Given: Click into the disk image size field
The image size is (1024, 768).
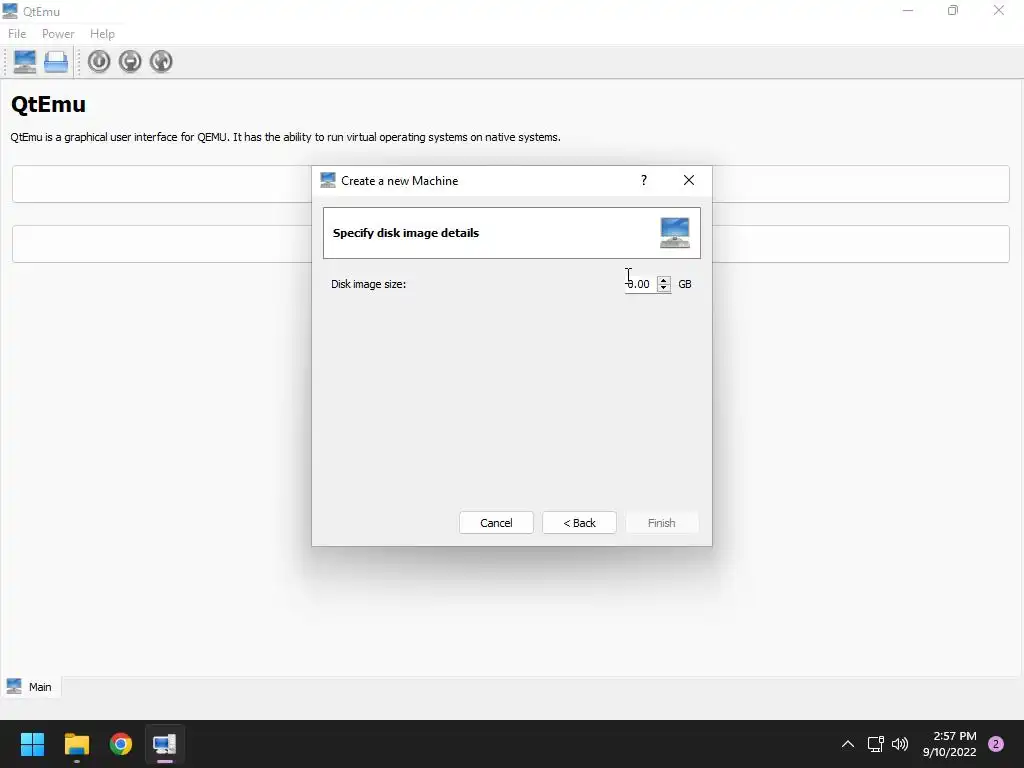Looking at the screenshot, I should click(641, 284).
